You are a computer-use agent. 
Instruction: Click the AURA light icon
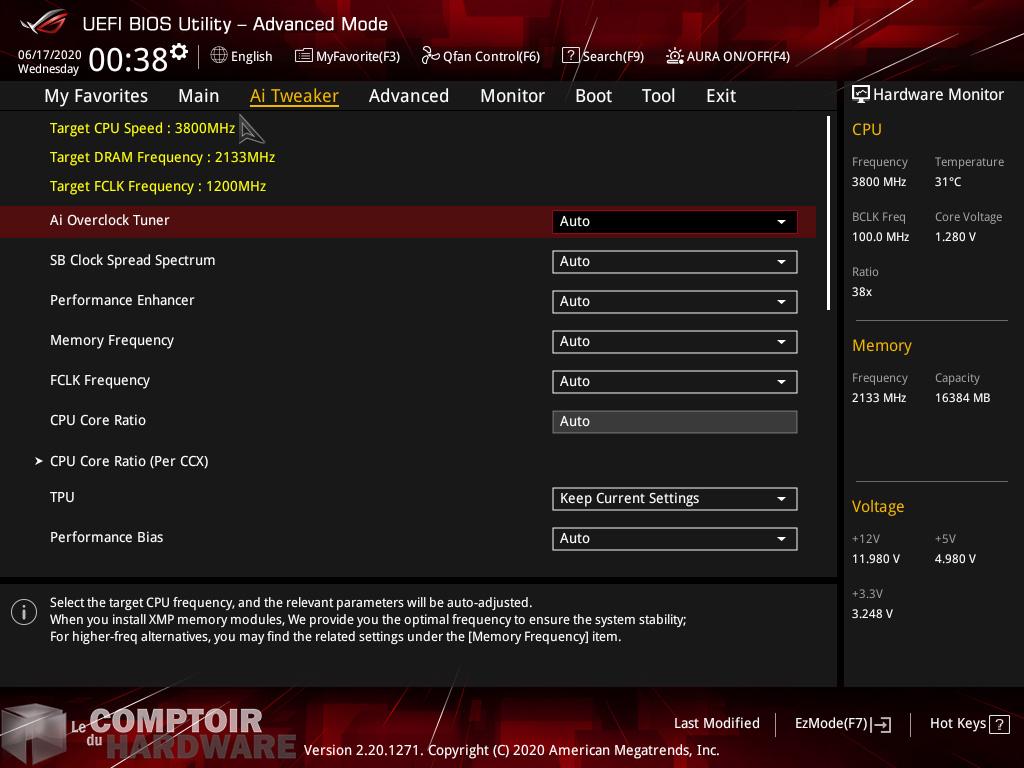pos(675,56)
